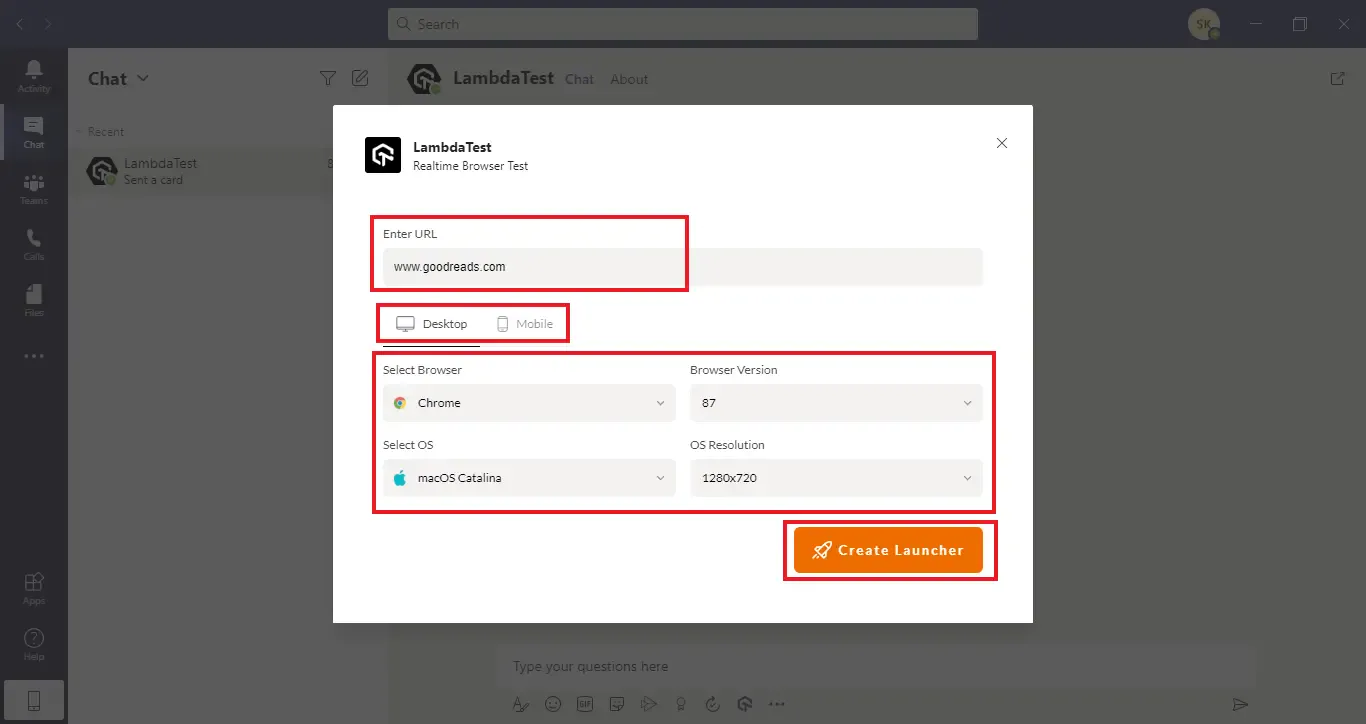Open the LambdaTest messaging extension icon
Screen dimensions: 1366x724
[745, 703]
